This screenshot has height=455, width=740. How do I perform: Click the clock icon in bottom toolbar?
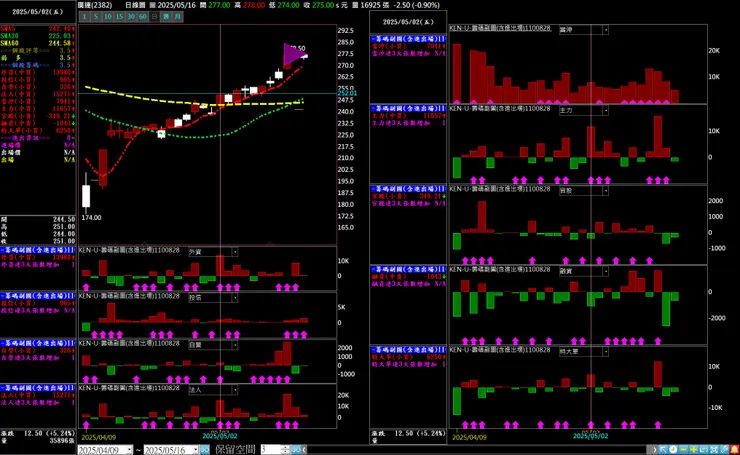(x=673, y=449)
